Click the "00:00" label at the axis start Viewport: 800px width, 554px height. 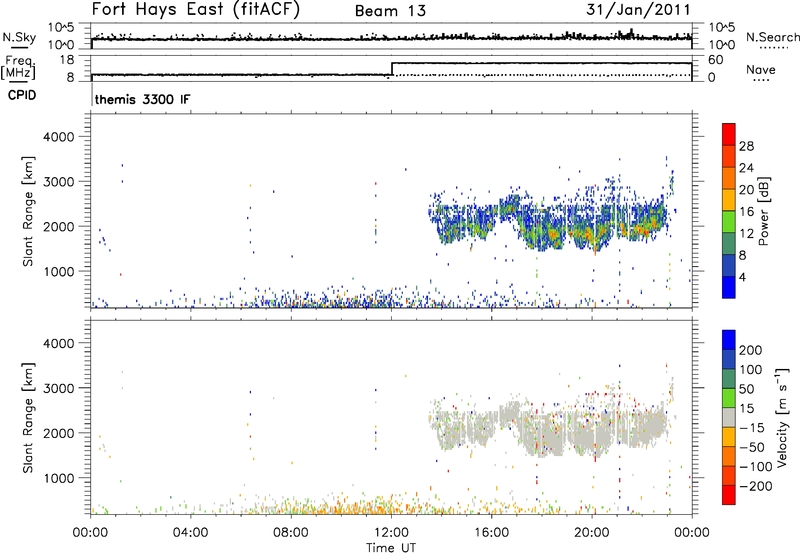(x=90, y=533)
